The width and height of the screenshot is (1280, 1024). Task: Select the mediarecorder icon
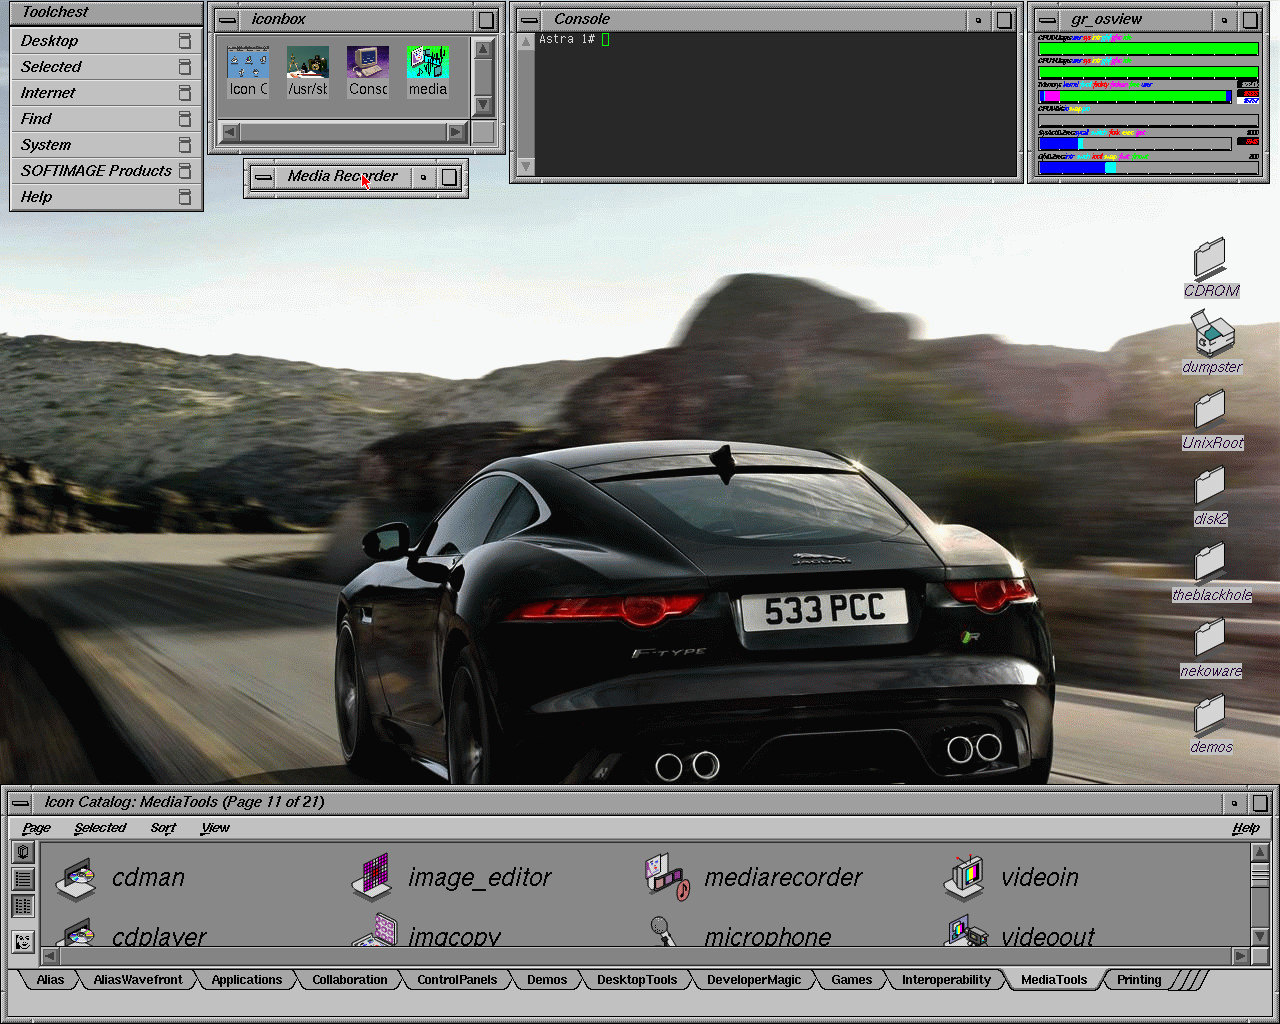click(x=667, y=877)
